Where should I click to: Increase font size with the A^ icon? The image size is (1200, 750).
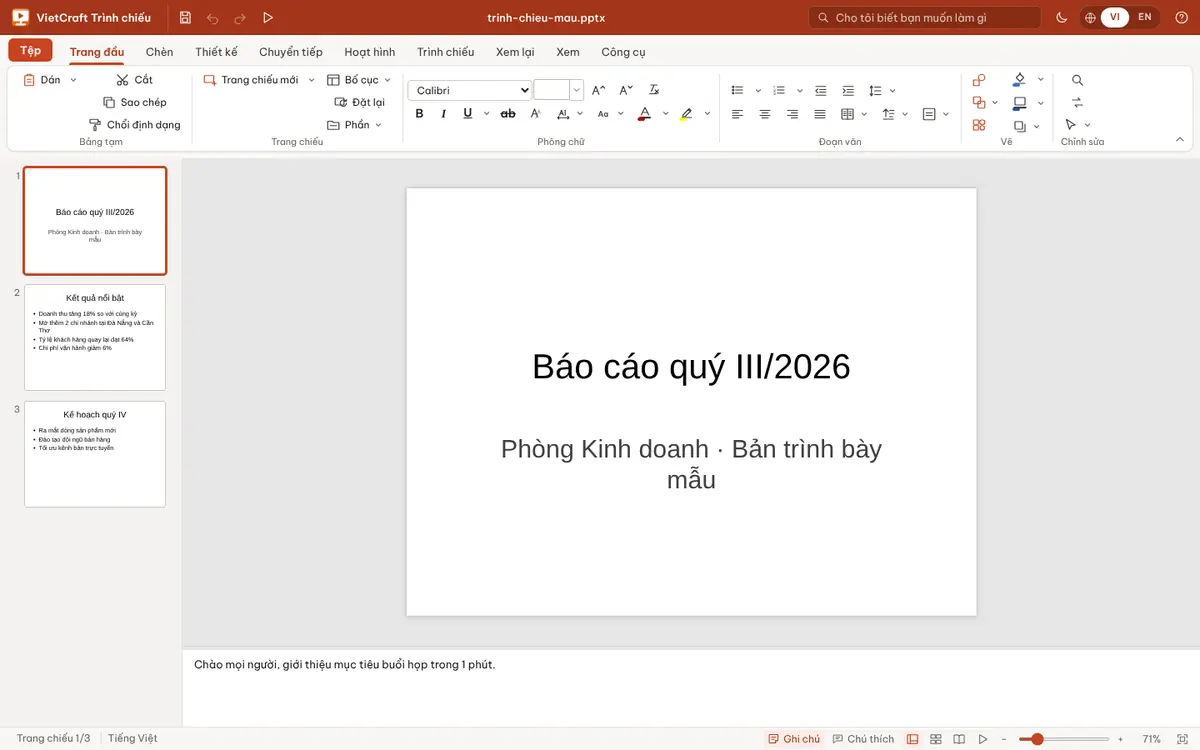click(x=599, y=90)
